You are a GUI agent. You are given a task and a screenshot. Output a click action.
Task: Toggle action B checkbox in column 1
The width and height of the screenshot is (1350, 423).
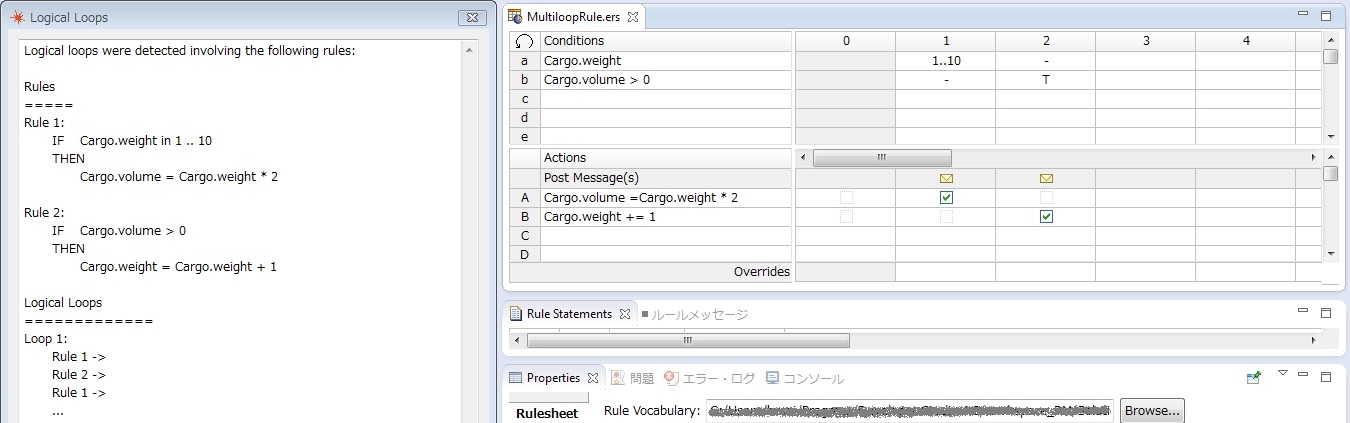946,217
